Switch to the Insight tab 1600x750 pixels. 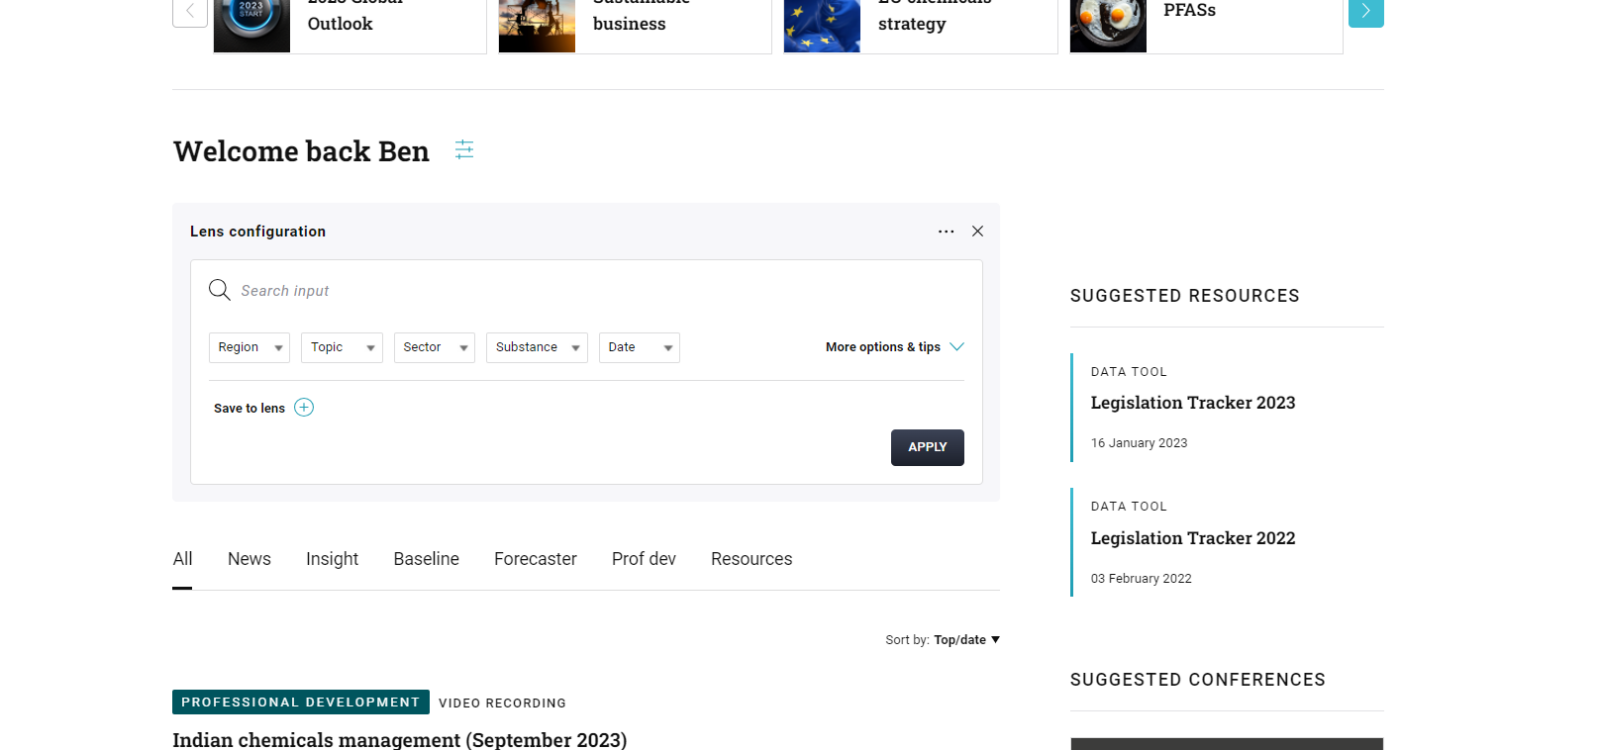(332, 559)
